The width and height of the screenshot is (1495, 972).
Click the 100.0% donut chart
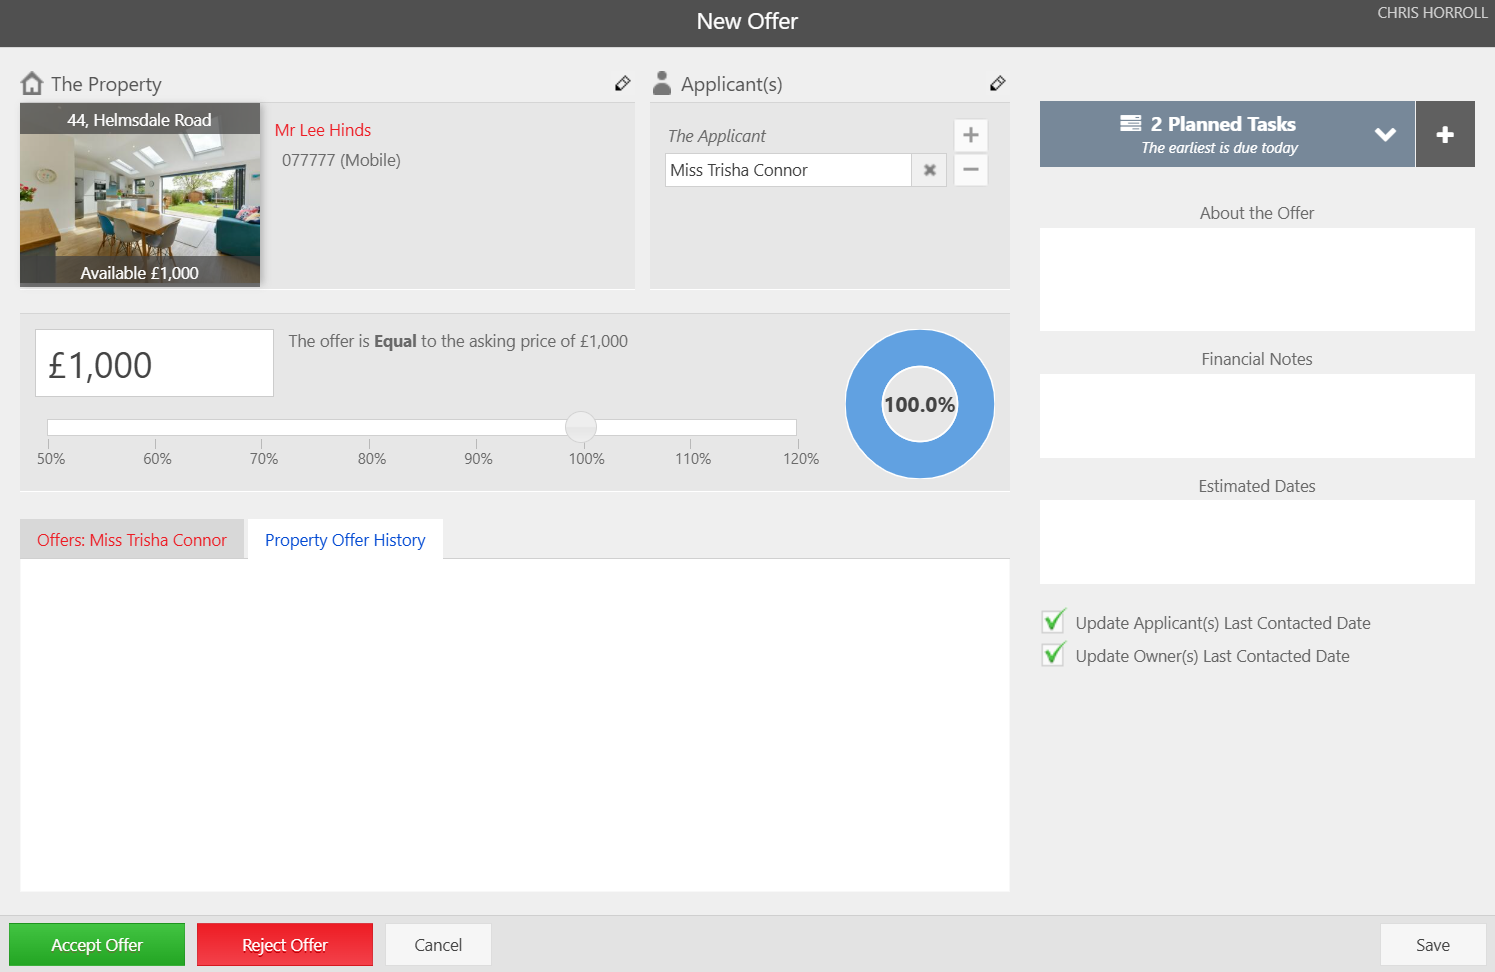(920, 404)
